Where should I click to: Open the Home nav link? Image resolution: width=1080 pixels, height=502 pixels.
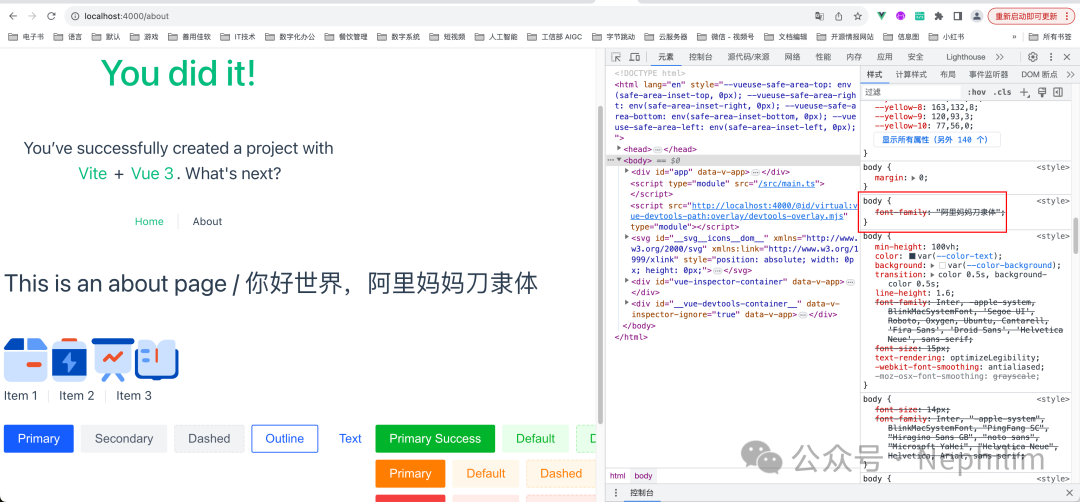pyautogui.click(x=149, y=221)
